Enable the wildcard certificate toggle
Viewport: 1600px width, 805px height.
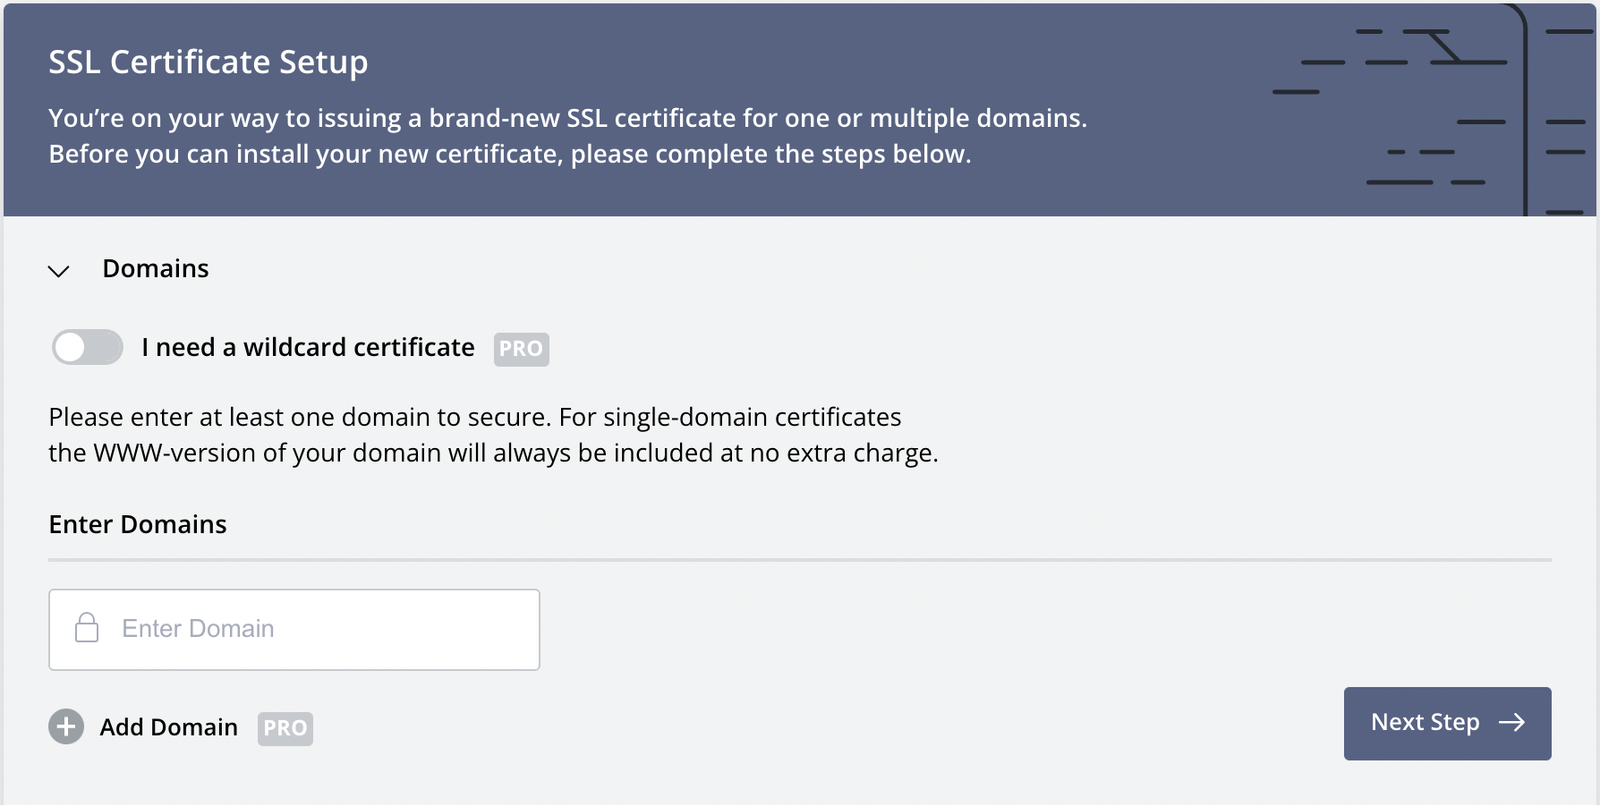[87, 348]
